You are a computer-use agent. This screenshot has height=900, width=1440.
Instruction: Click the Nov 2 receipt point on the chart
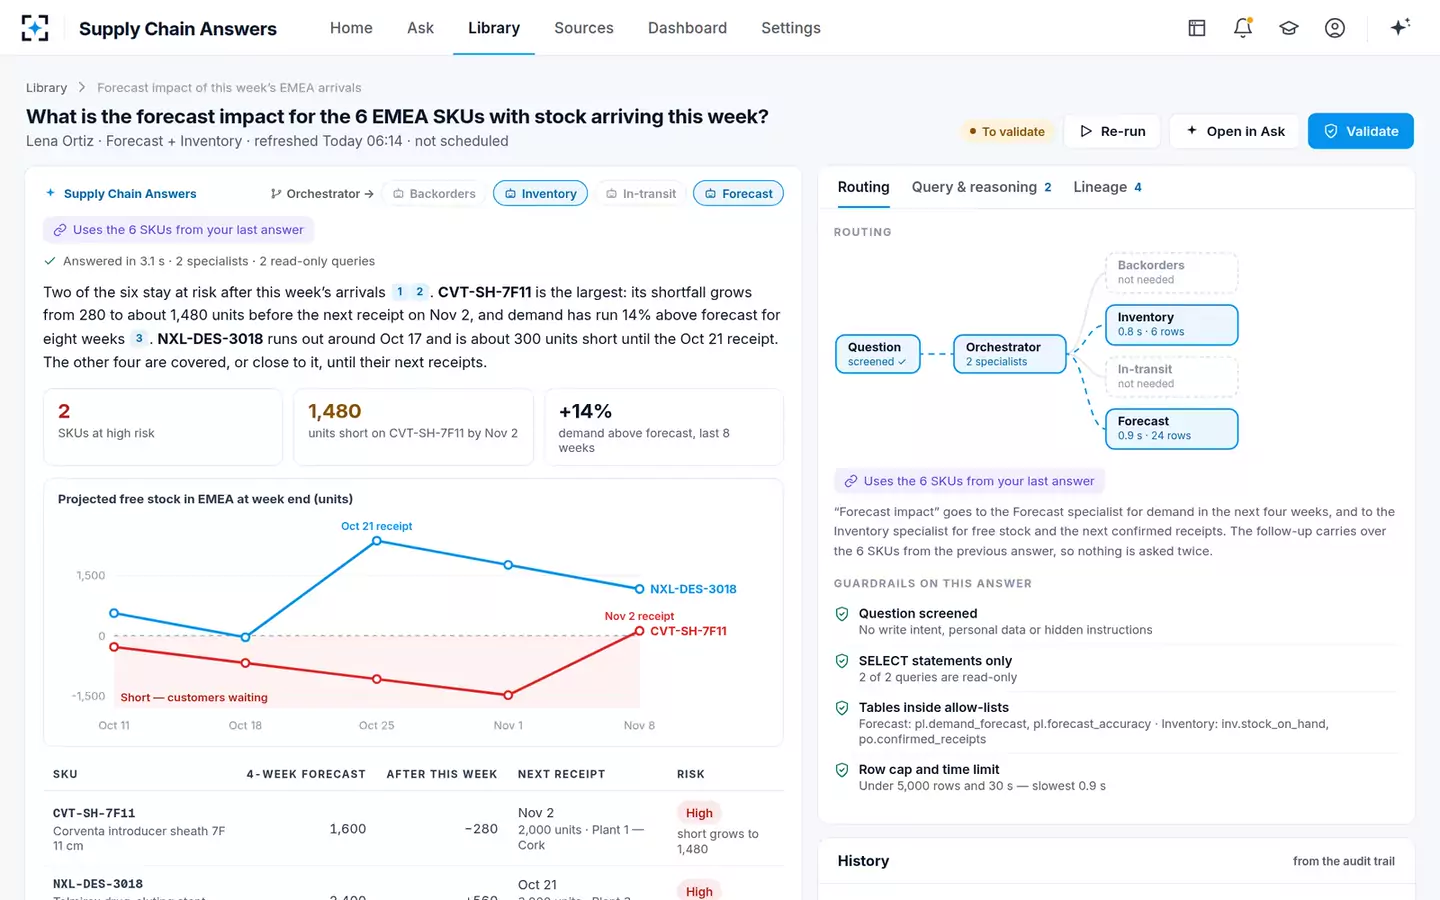639,631
